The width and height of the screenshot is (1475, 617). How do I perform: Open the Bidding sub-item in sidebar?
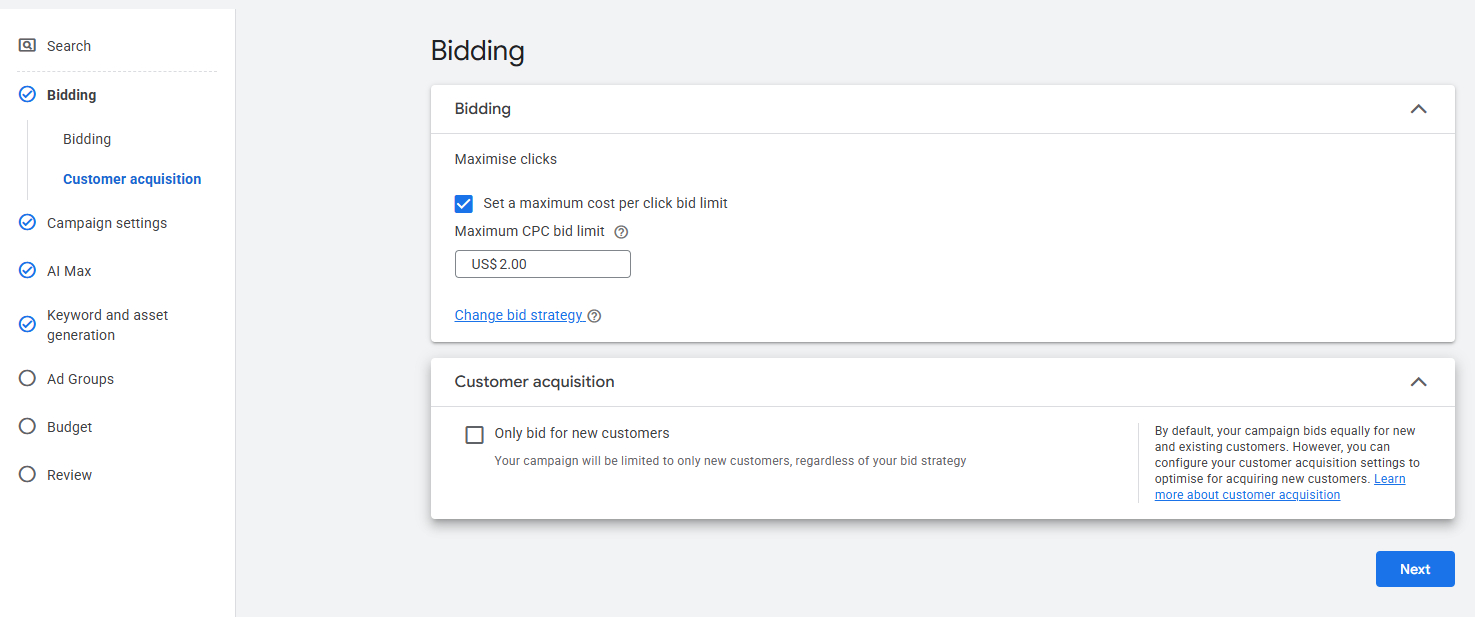click(87, 139)
